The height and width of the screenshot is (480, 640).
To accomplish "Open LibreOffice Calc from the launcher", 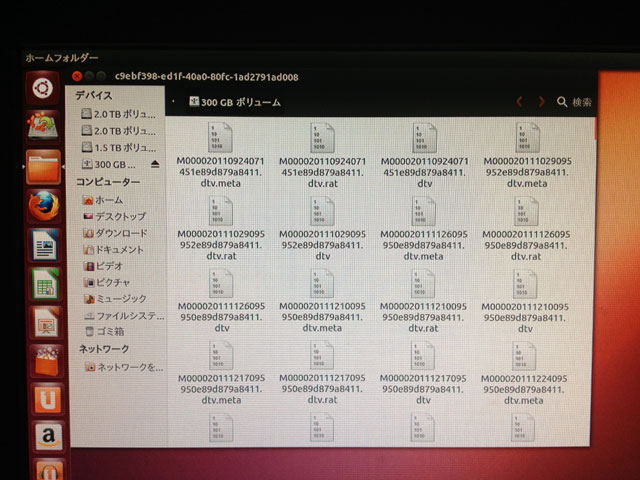I will (x=45, y=284).
